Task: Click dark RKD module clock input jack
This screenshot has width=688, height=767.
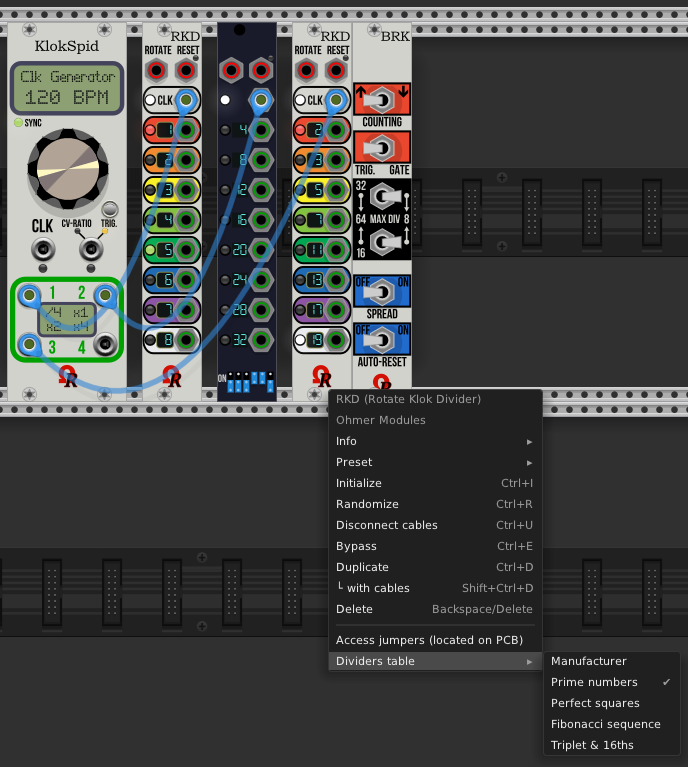Action: tap(261, 100)
